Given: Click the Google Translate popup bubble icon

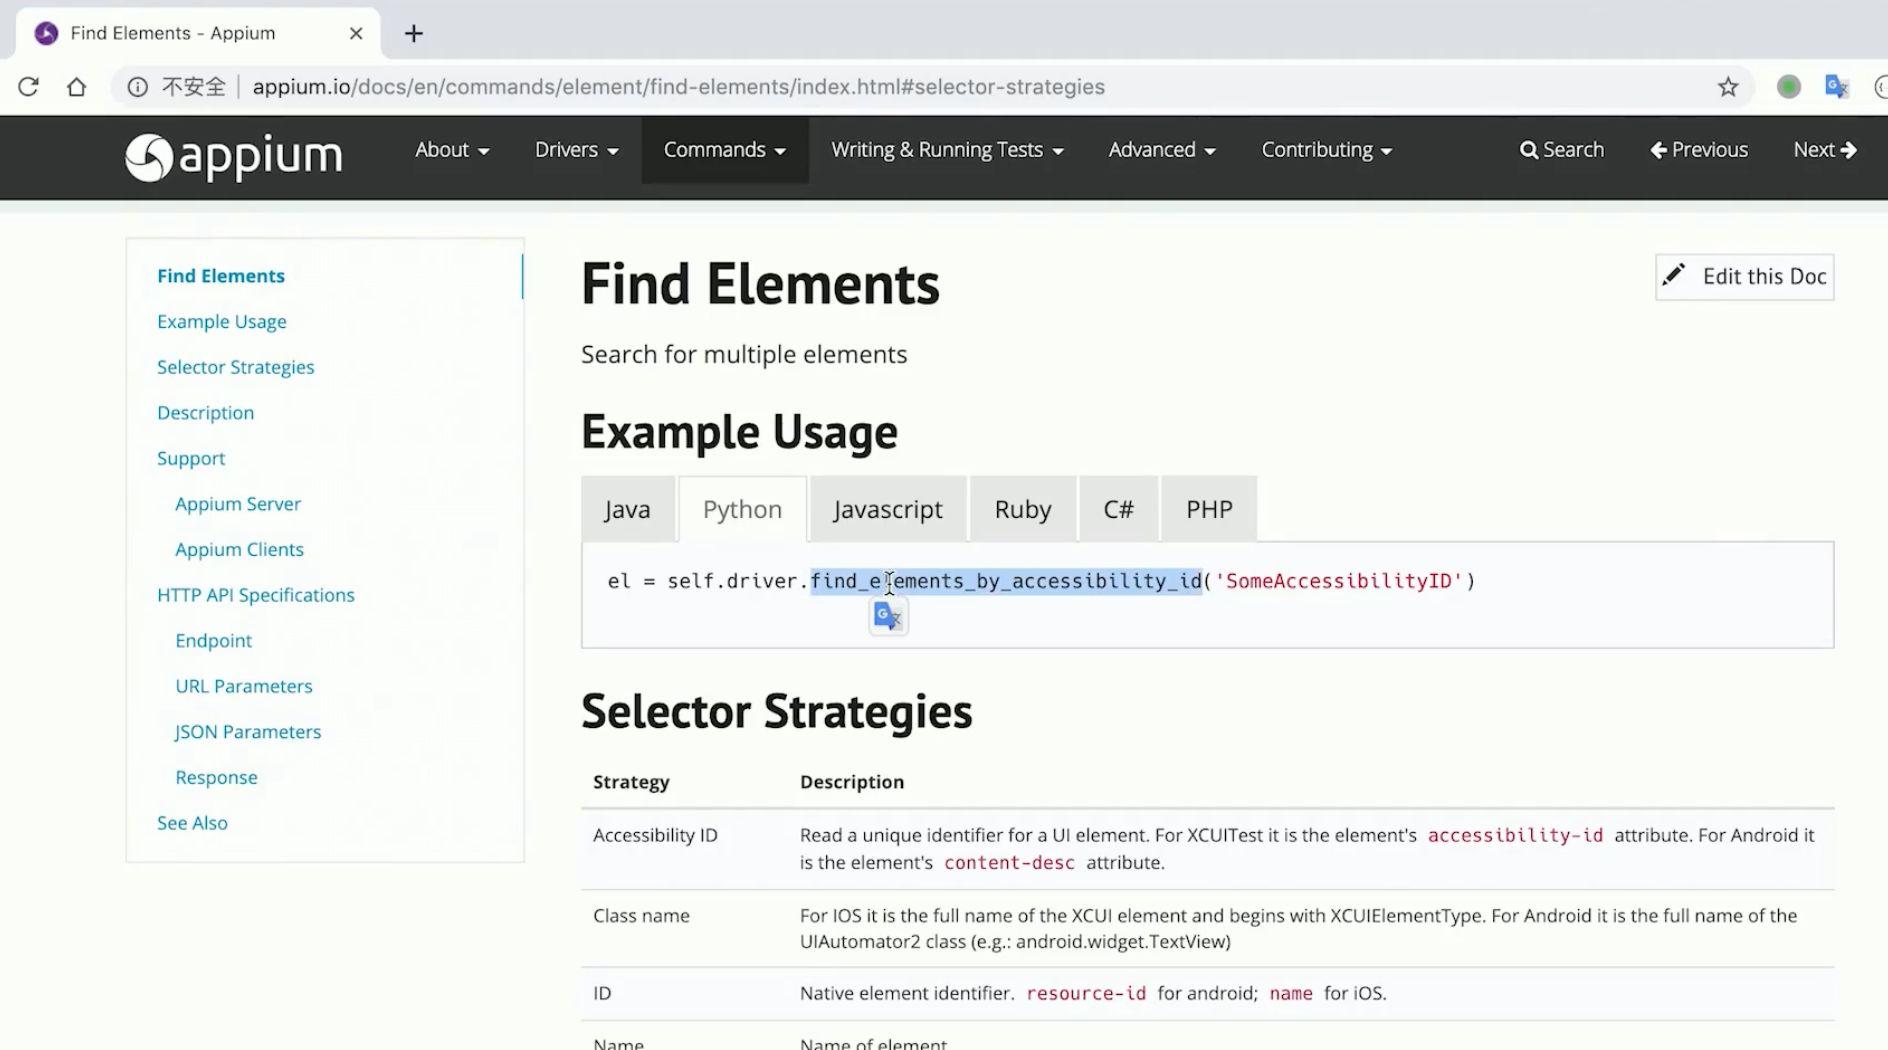Looking at the screenshot, I should pyautogui.click(x=888, y=616).
